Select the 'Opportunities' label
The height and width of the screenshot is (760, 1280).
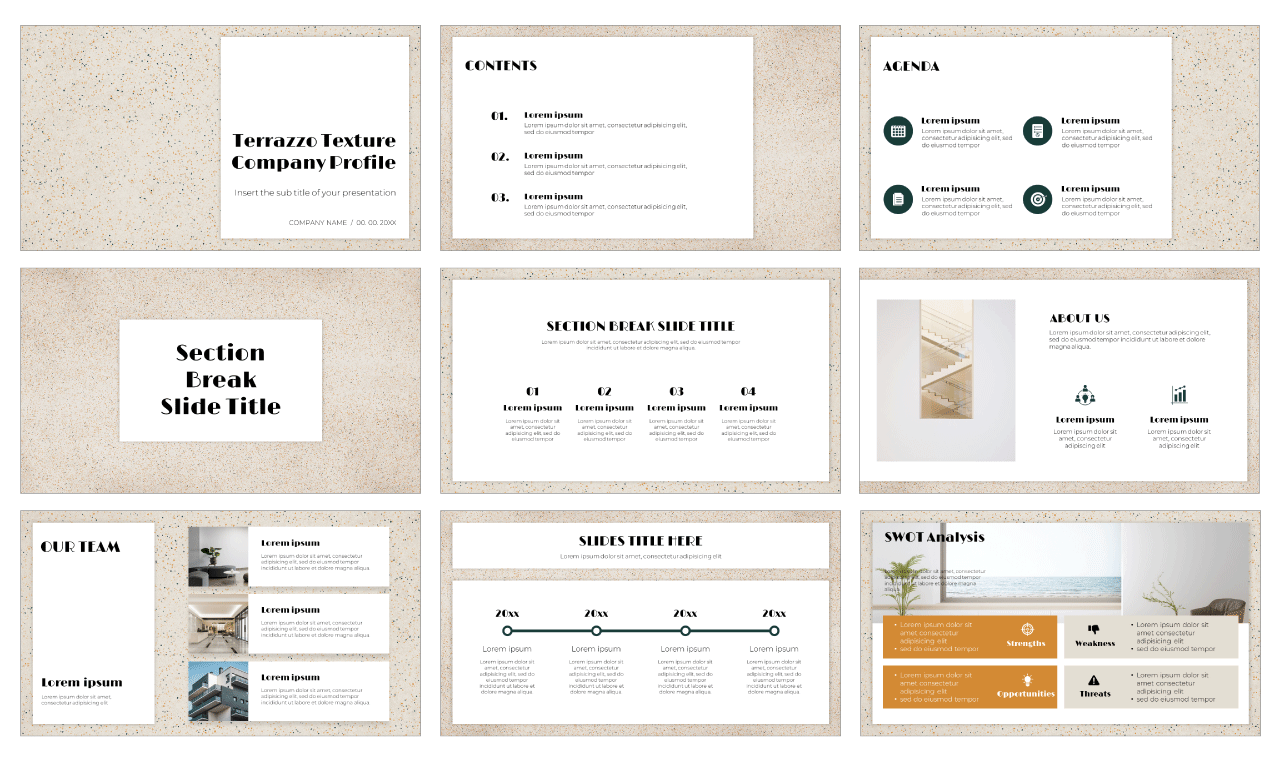pyautogui.click(x=1026, y=694)
